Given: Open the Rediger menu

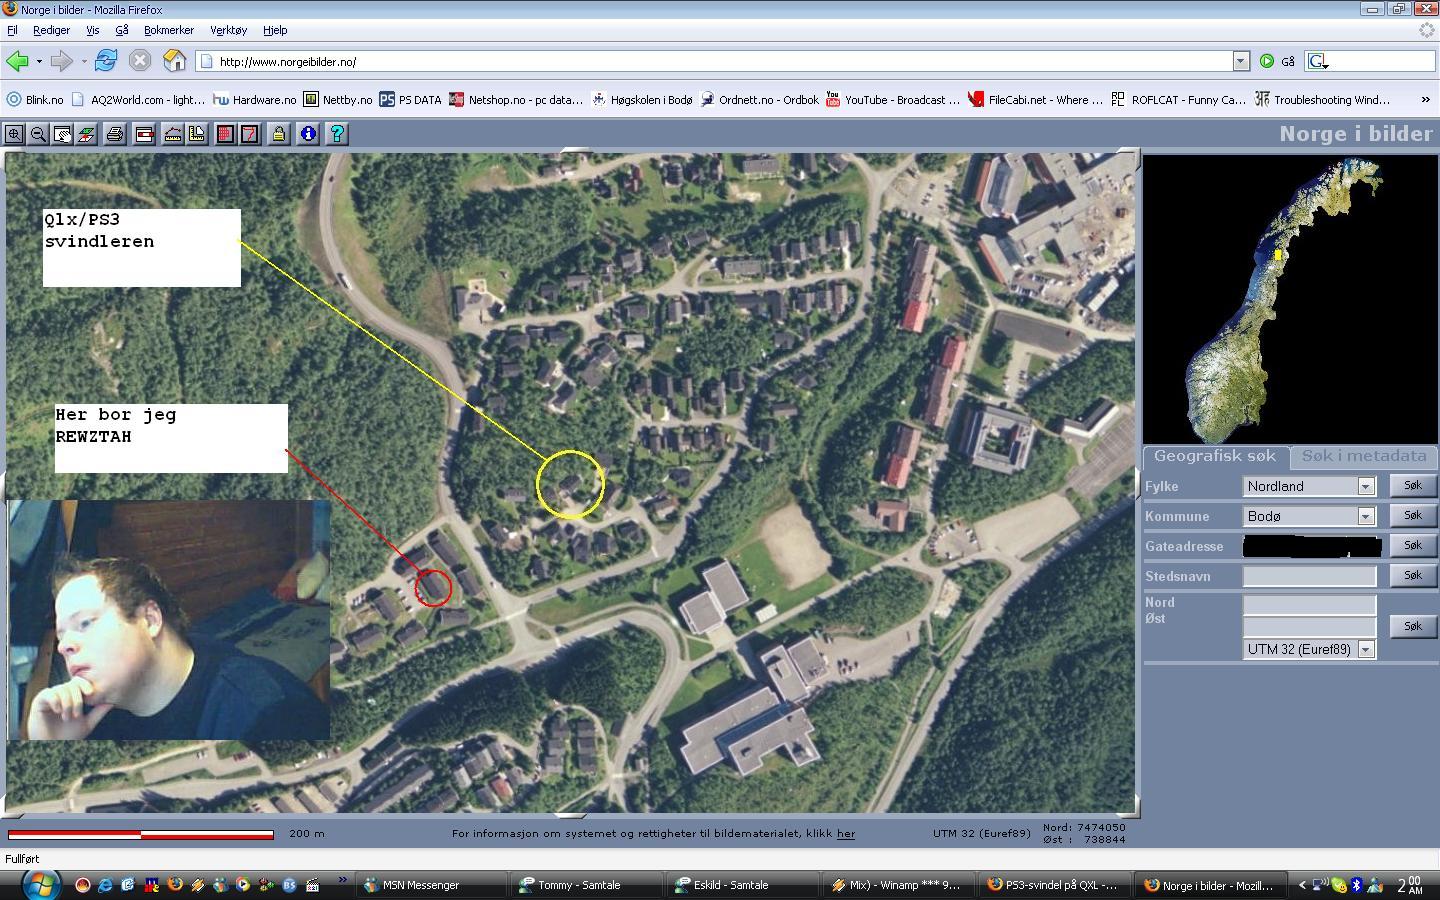Looking at the screenshot, I should [51, 30].
